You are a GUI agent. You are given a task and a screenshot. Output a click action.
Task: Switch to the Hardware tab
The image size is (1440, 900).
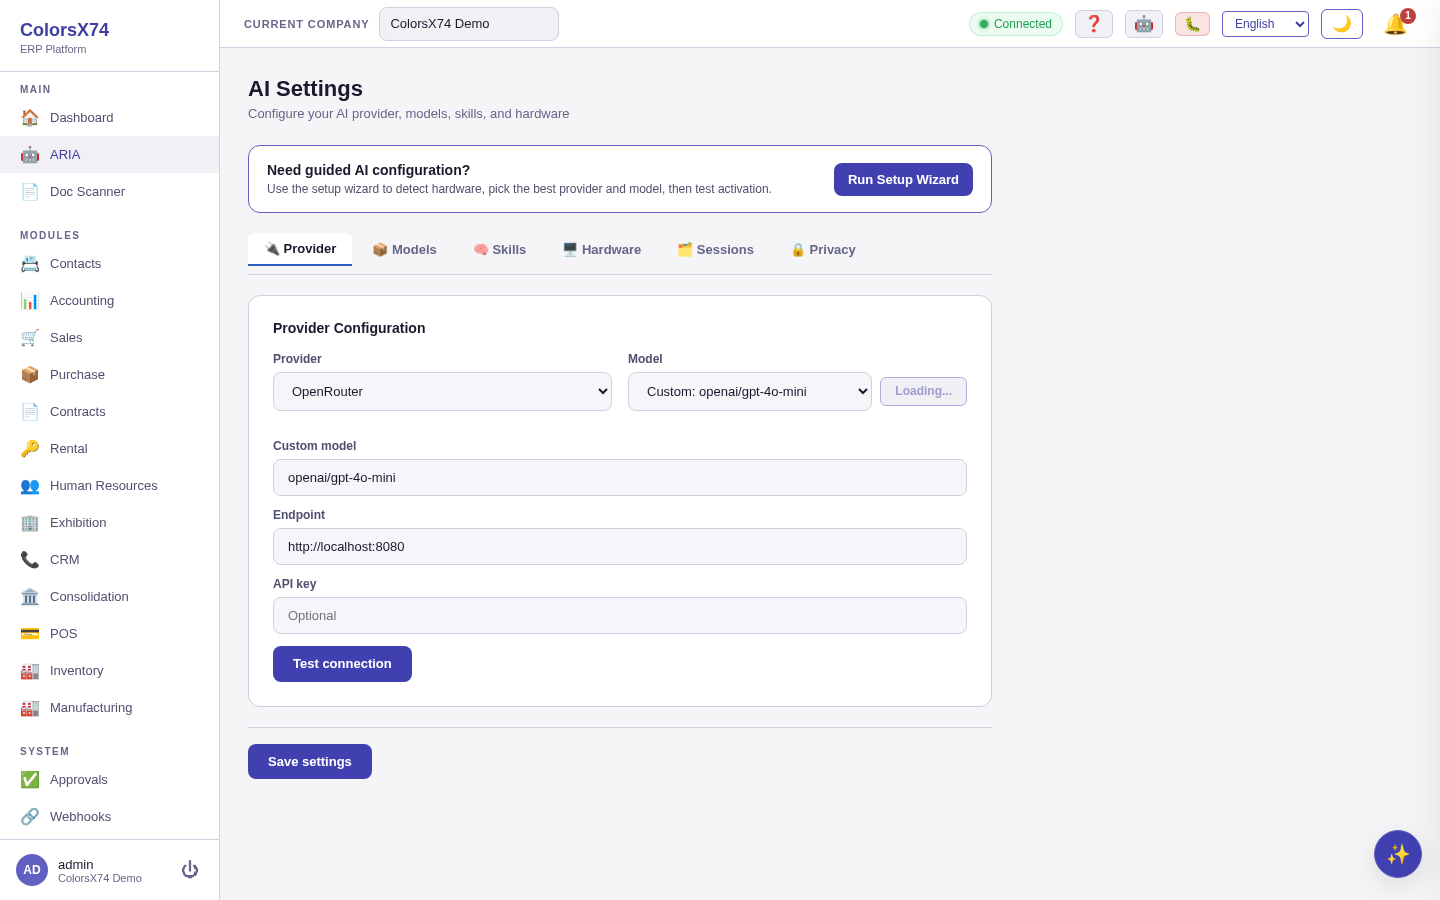click(x=601, y=250)
